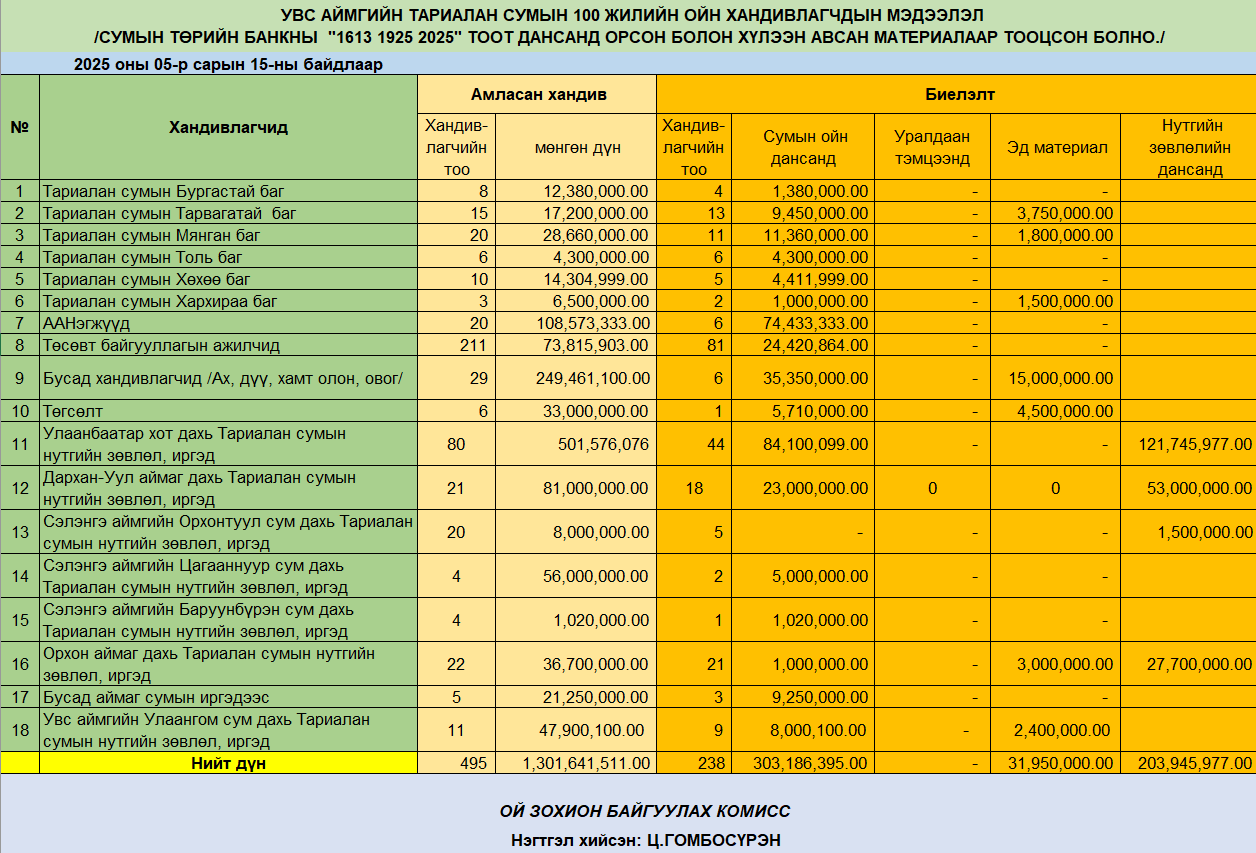This screenshot has height=853, width=1256.
Task: Select the value "501,576,076"
Action: tap(601, 444)
